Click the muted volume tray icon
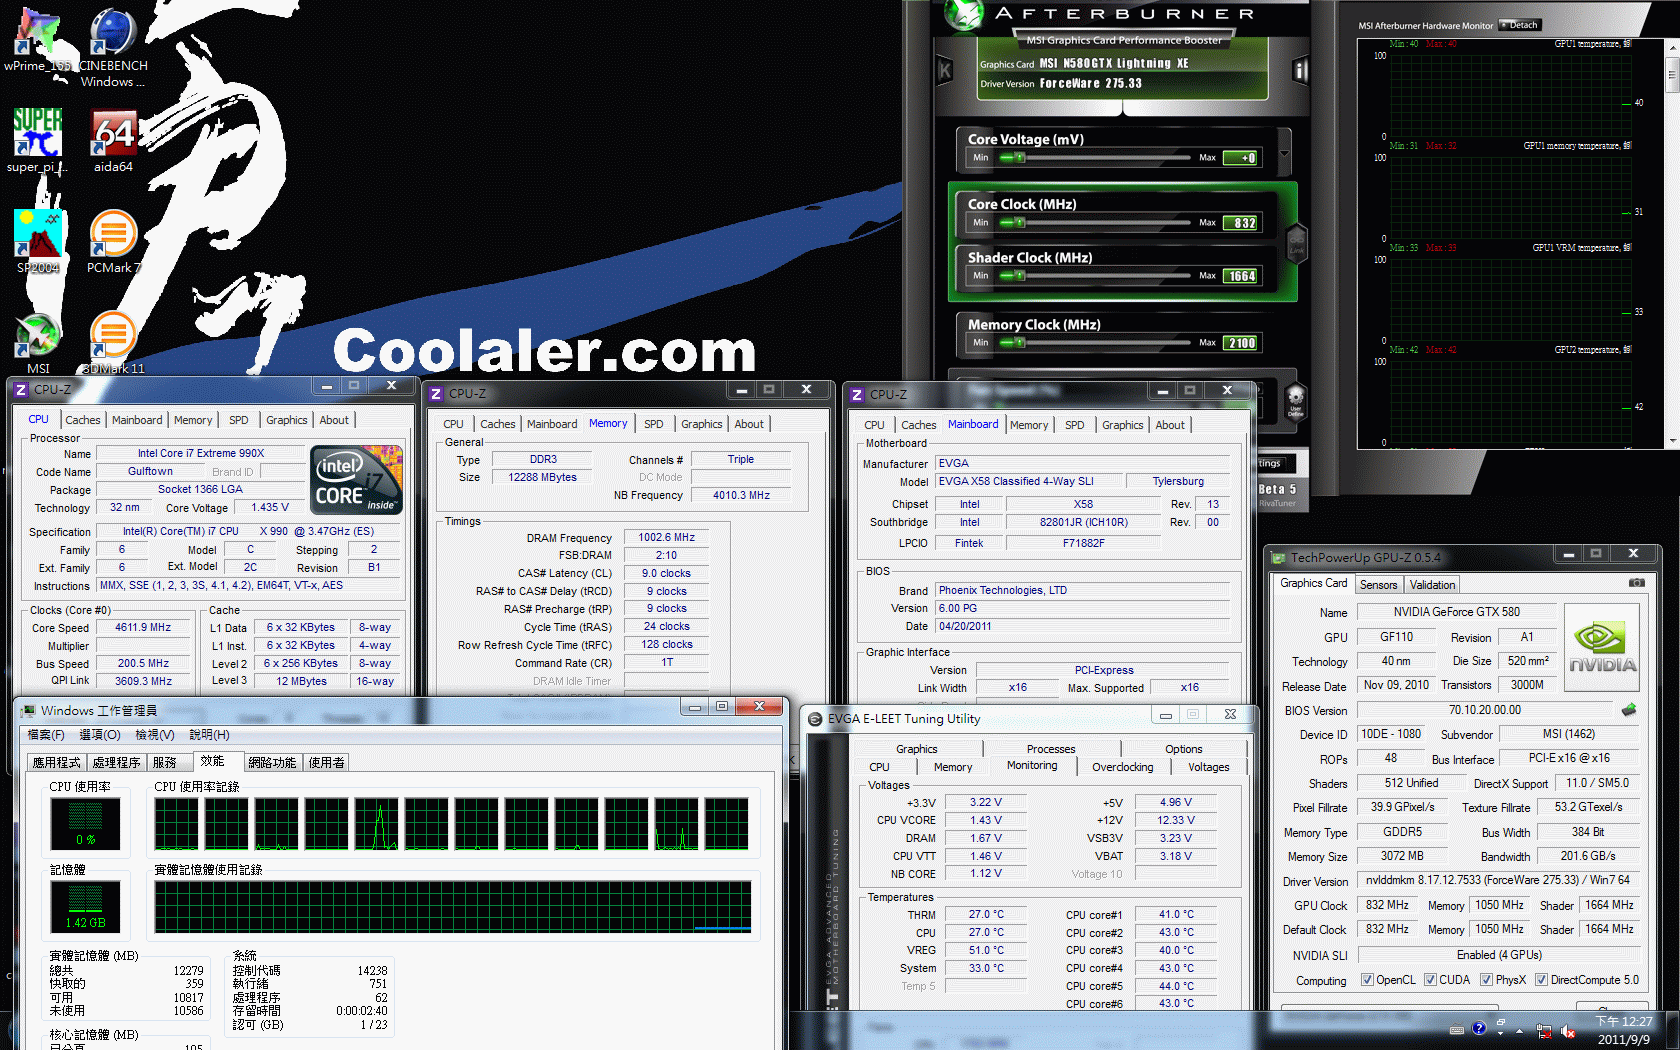The image size is (1680, 1050). click(1567, 1031)
